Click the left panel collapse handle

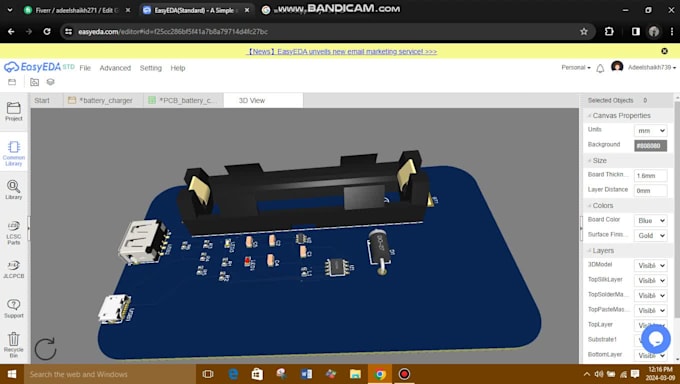coord(29,228)
